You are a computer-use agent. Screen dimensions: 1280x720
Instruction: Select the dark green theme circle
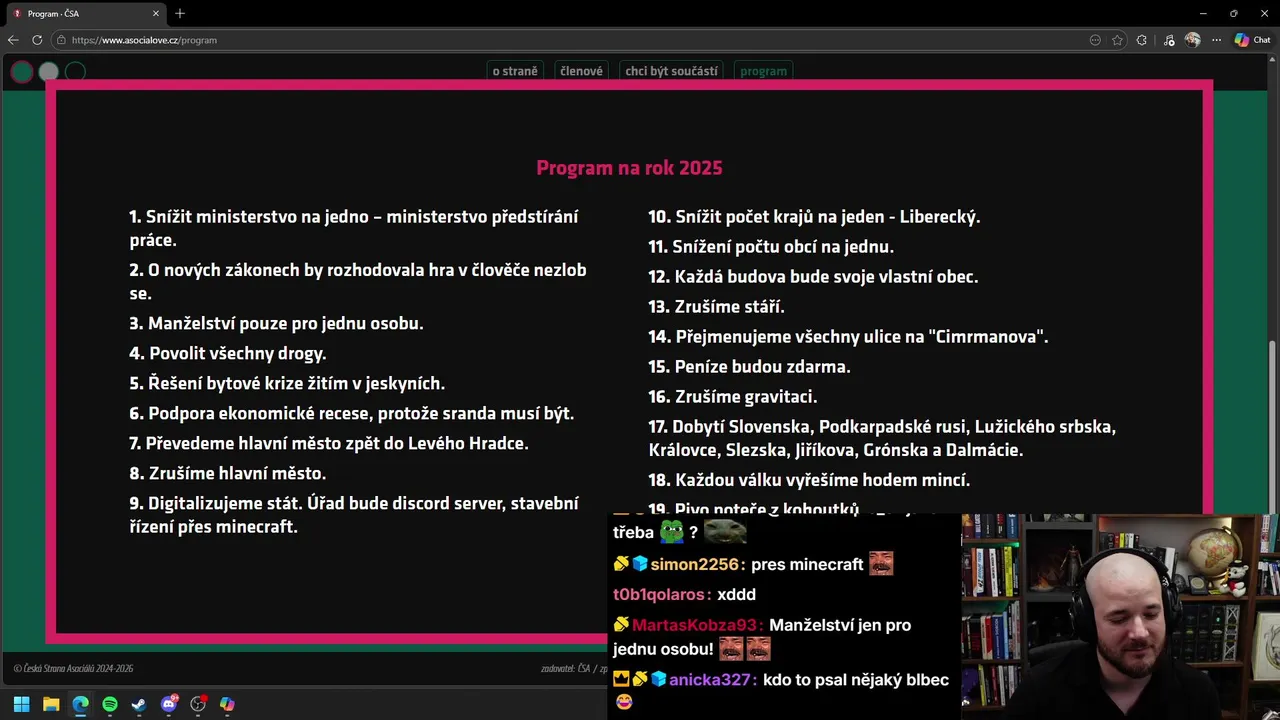tap(22, 72)
